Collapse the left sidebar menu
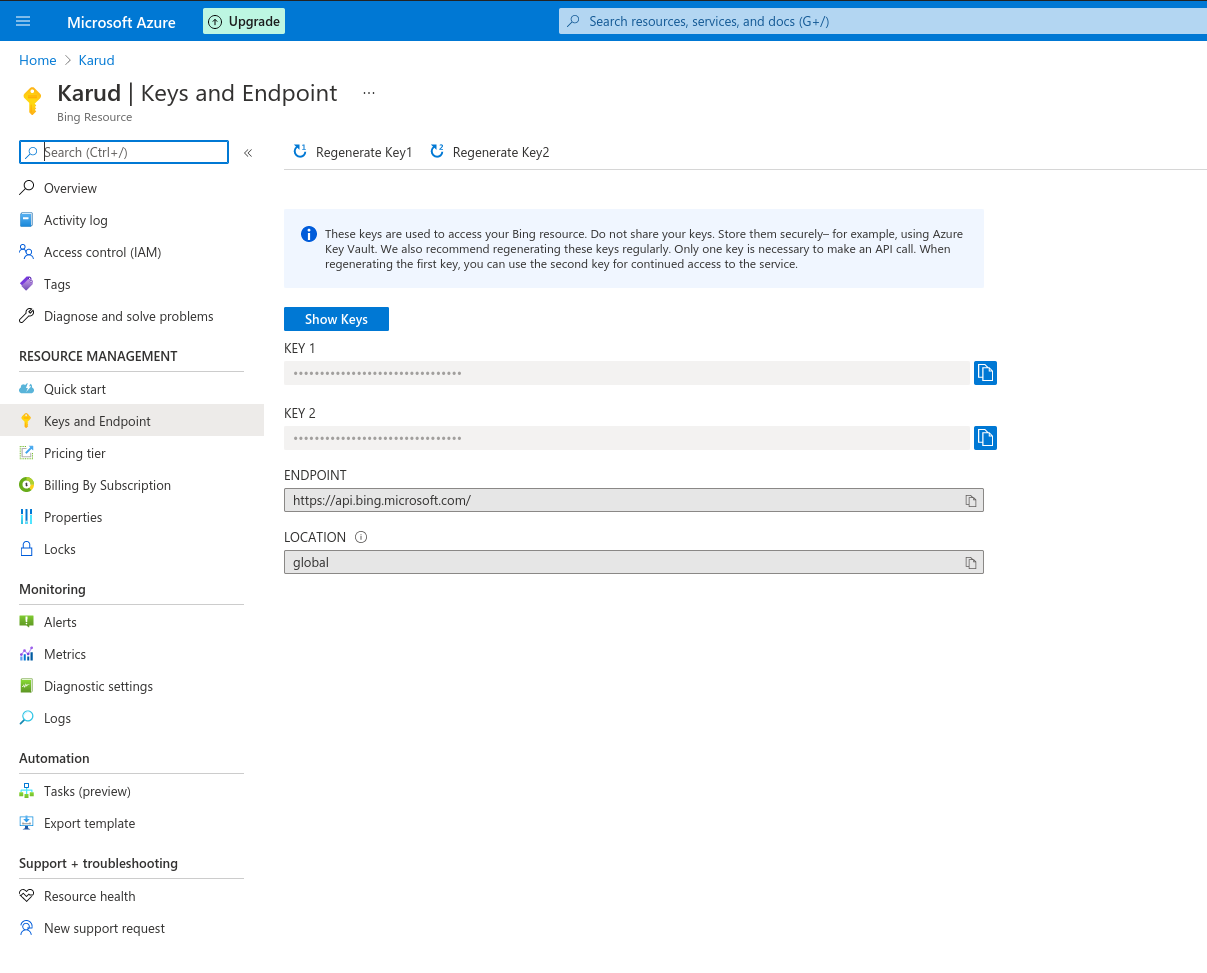 coord(248,153)
